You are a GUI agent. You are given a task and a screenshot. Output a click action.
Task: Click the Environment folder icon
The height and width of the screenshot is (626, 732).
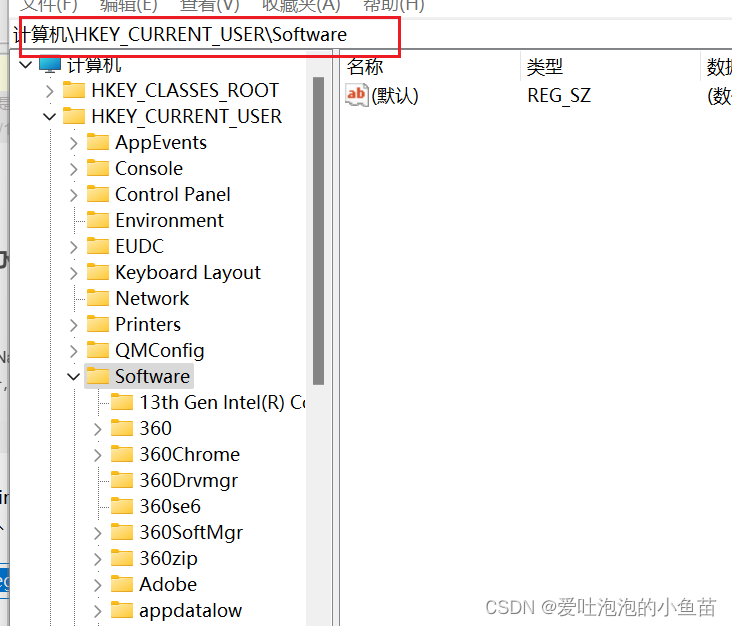pos(98,220)
